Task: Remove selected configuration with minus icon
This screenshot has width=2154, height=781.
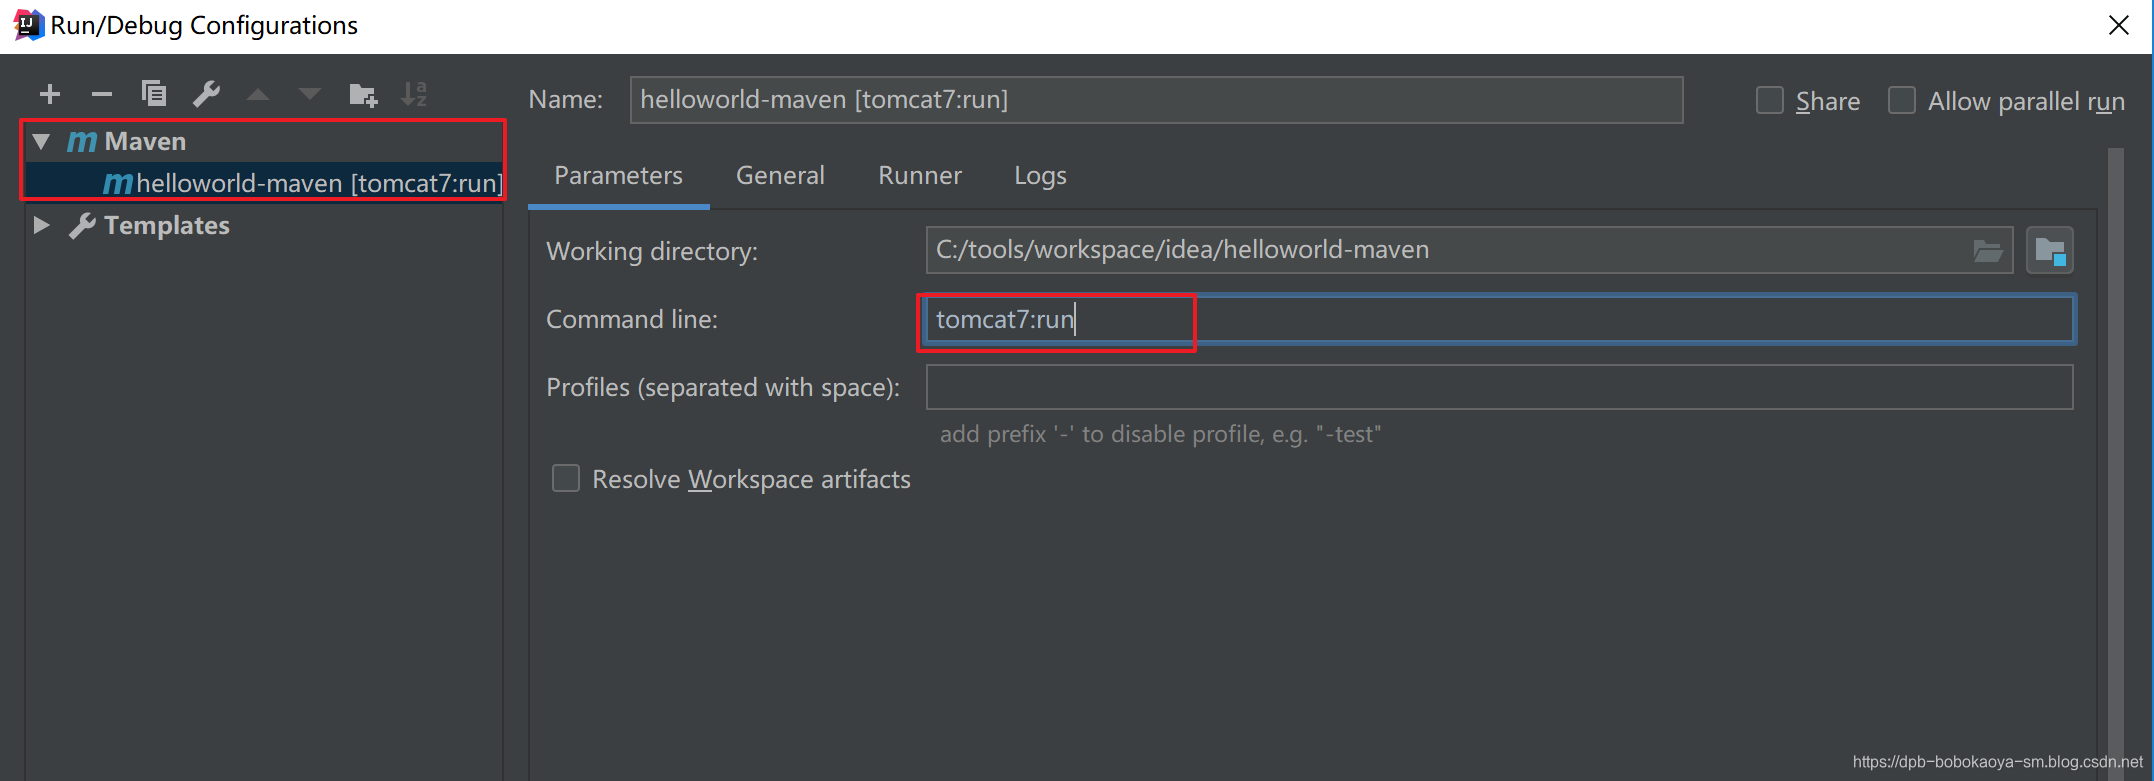Action: pyautogui.click(x=102, y=94)
